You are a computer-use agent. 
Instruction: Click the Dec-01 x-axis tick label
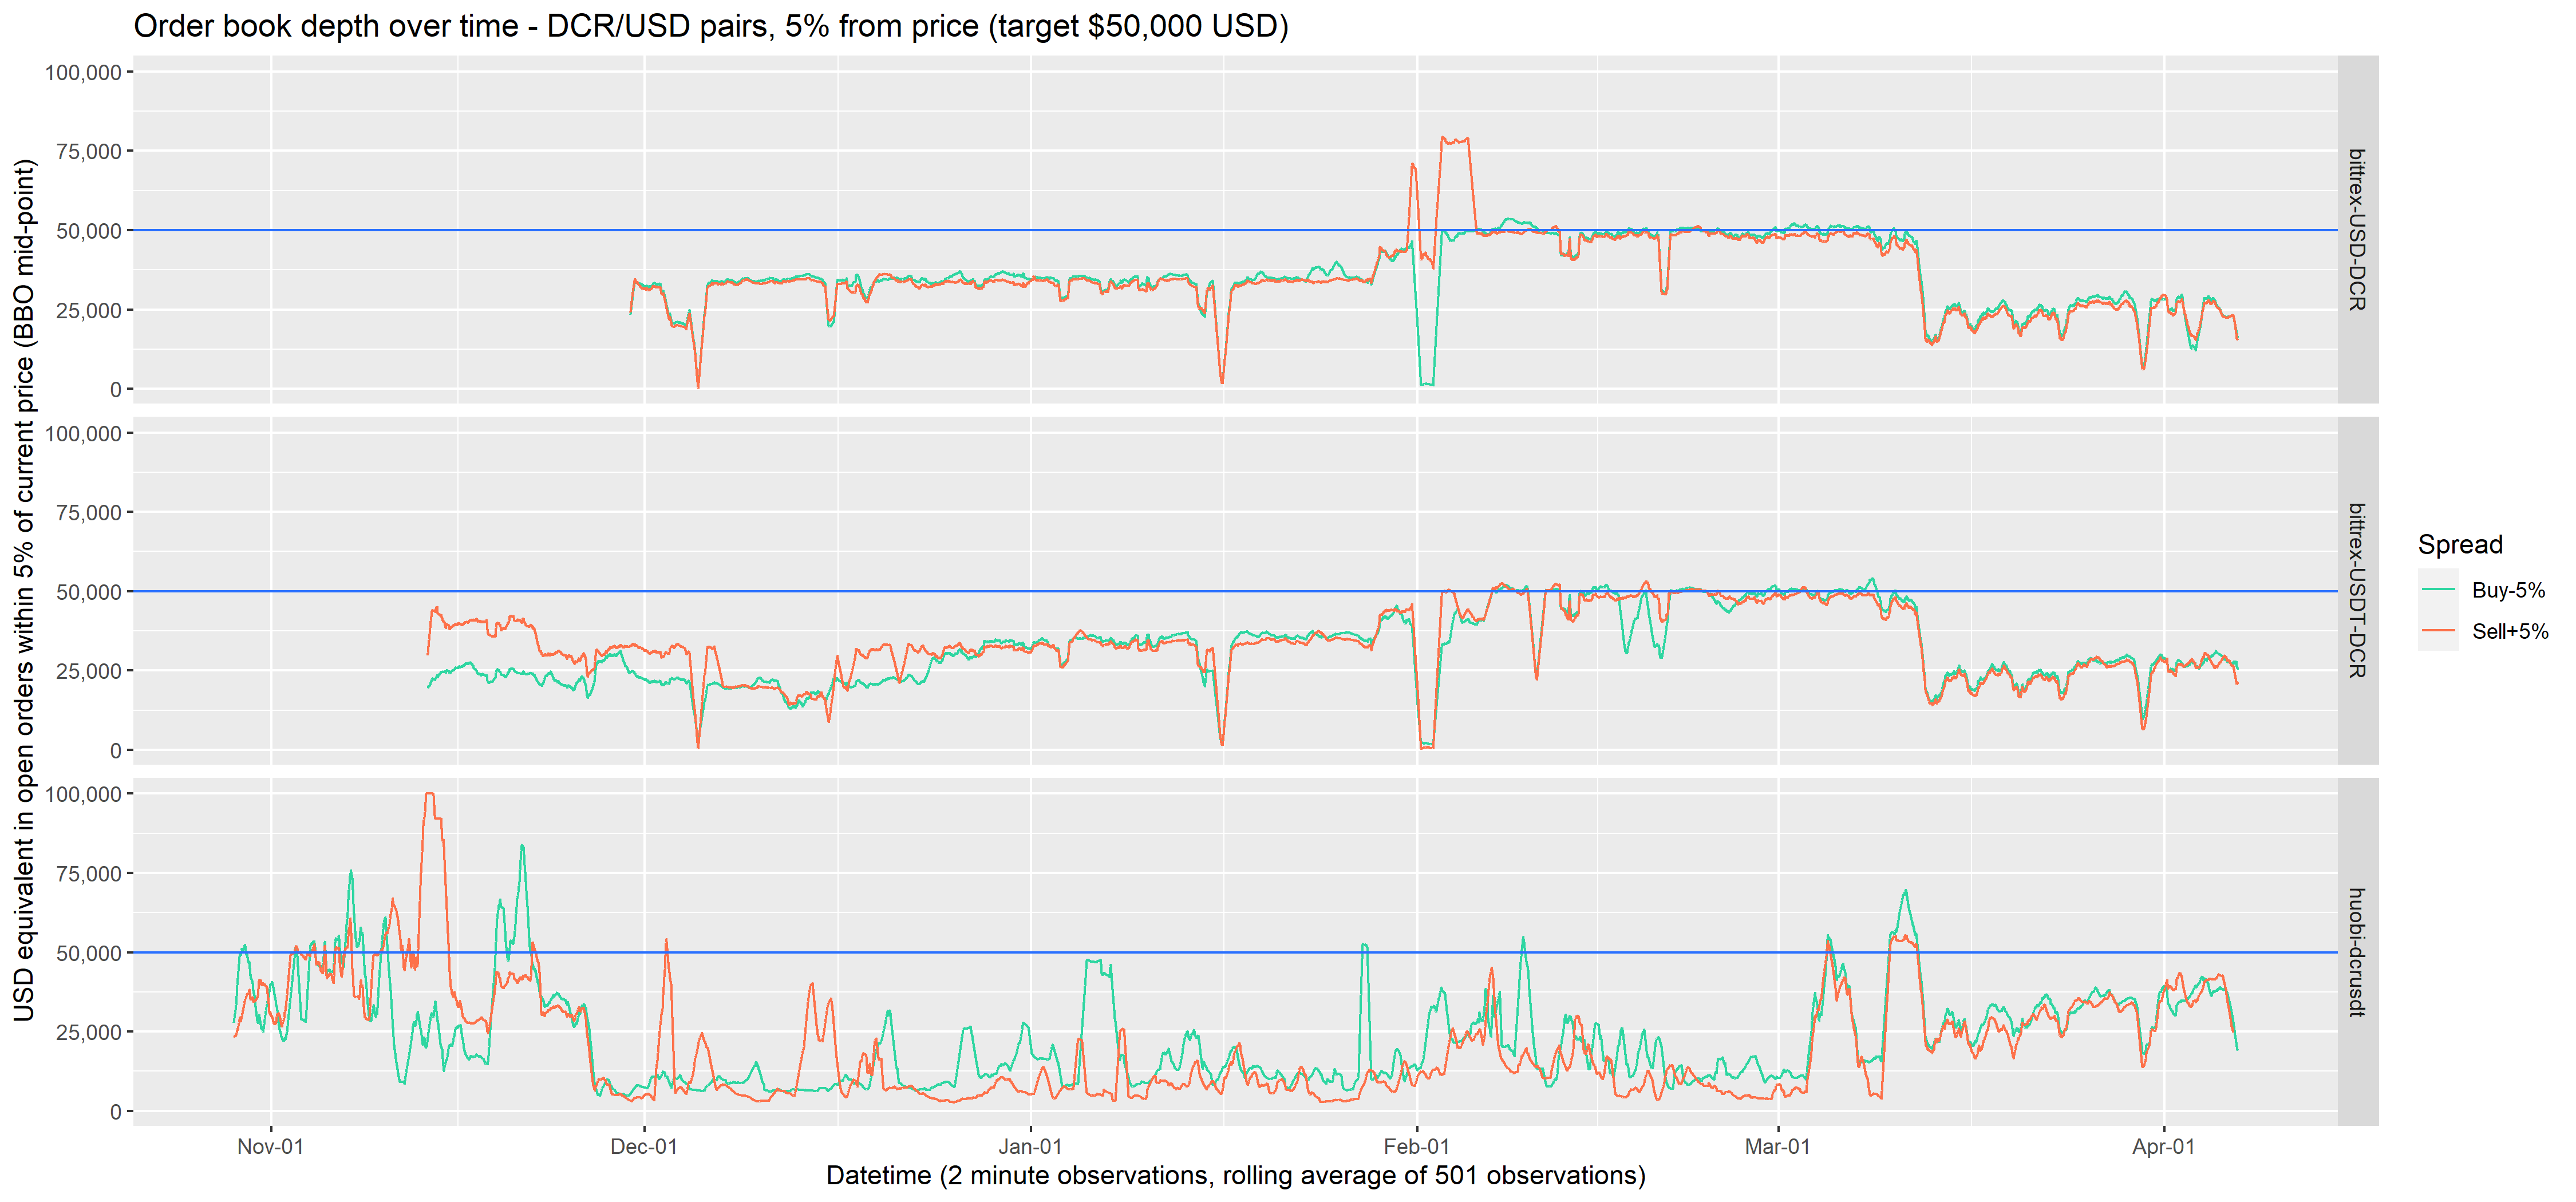[644, 1147]
